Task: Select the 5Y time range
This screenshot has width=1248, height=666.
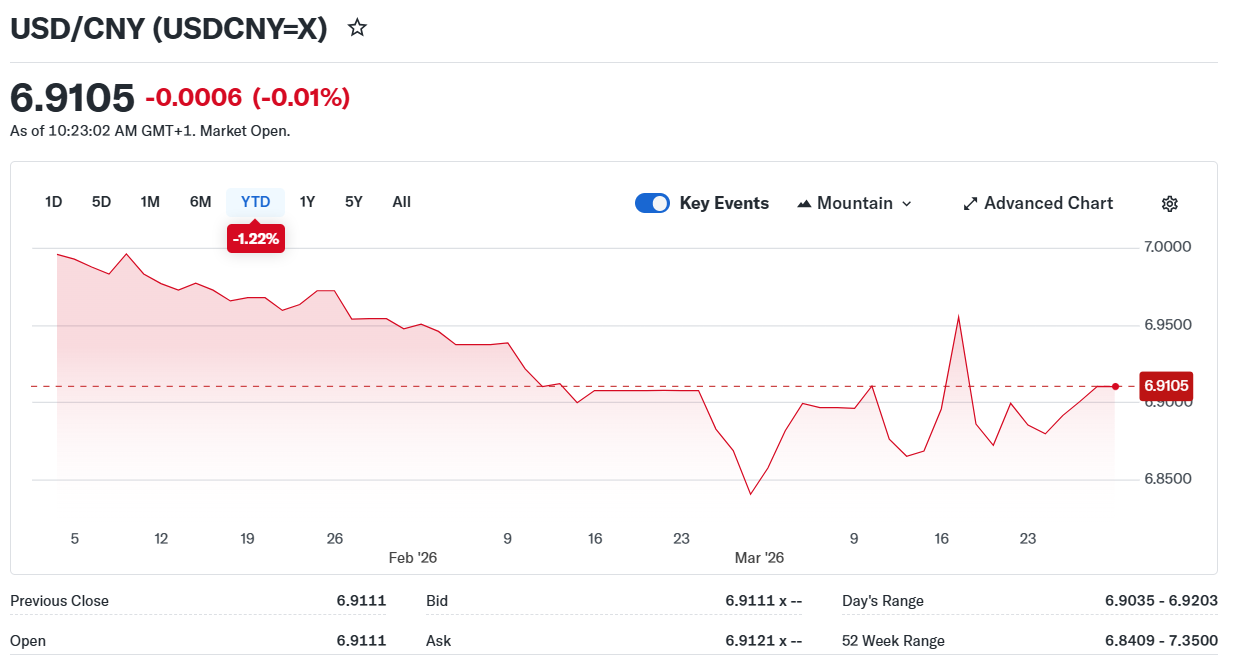Action: (354, 202)
